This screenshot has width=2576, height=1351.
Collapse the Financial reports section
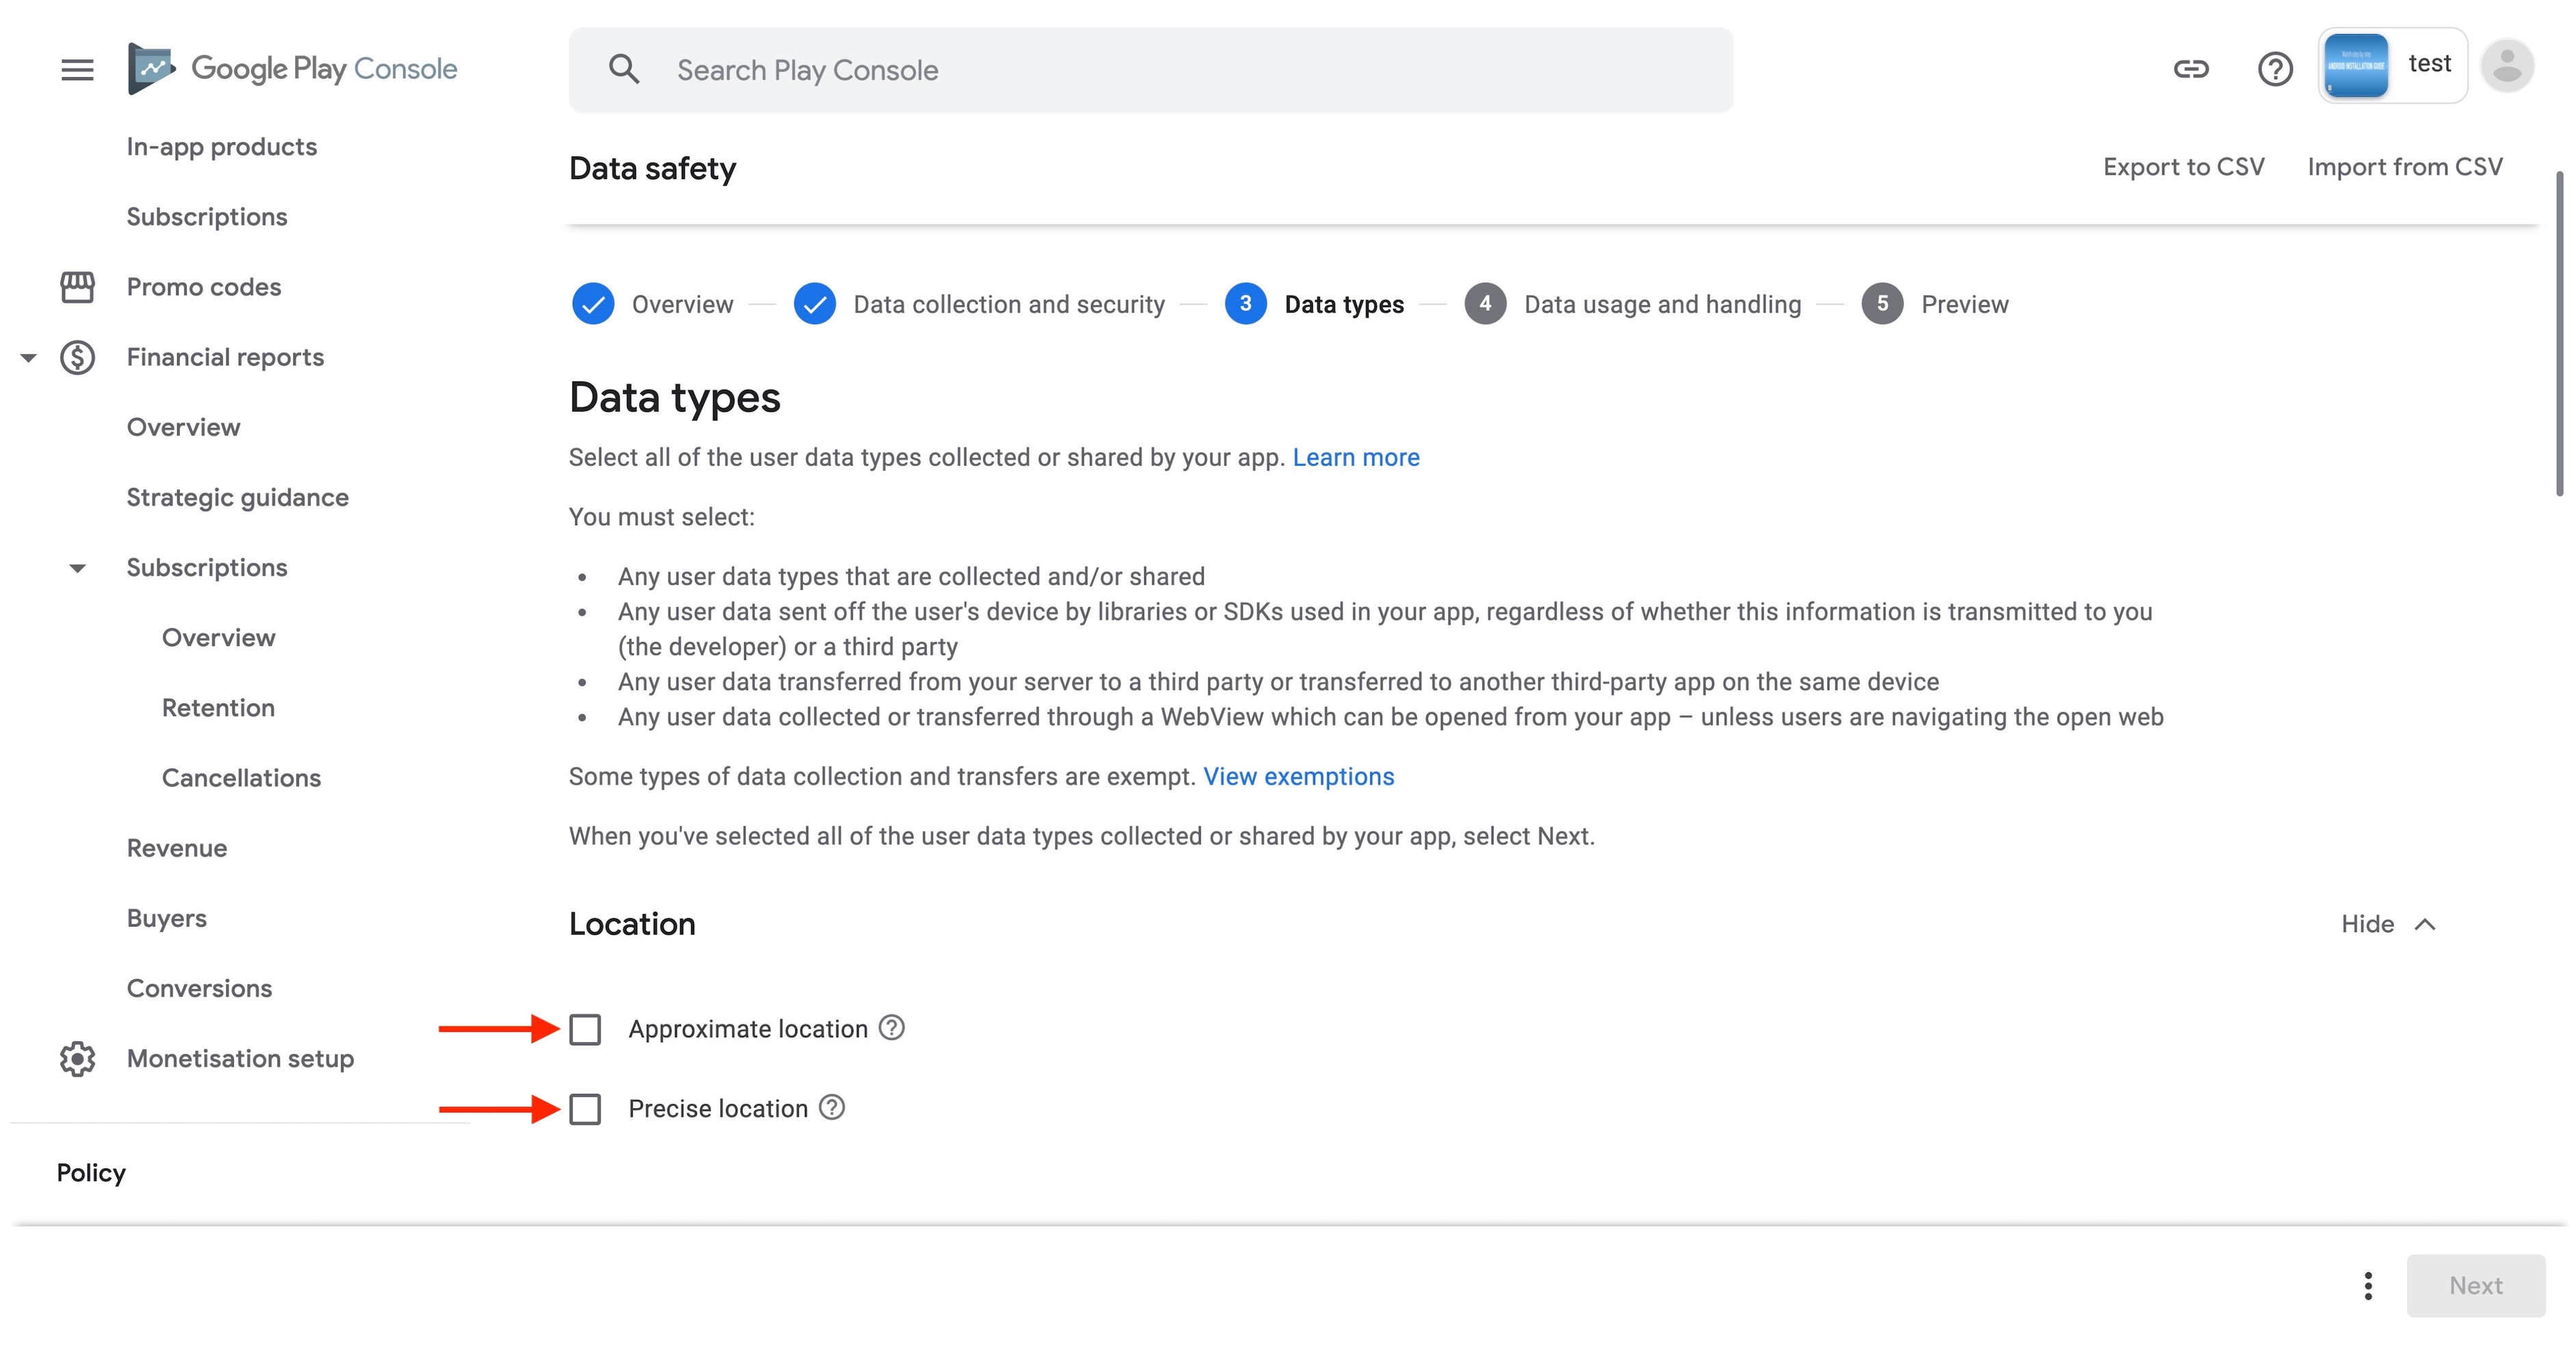point(29,358)
